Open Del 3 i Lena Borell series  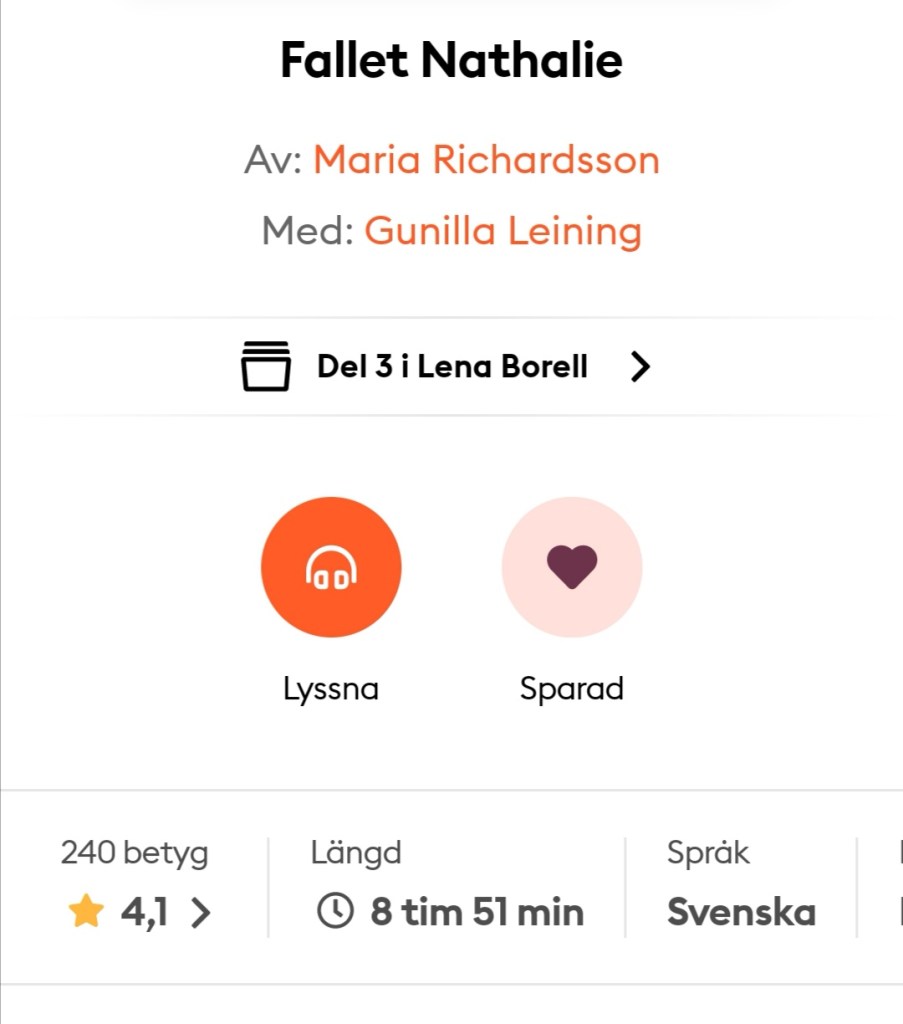click(x=452, y=367)
